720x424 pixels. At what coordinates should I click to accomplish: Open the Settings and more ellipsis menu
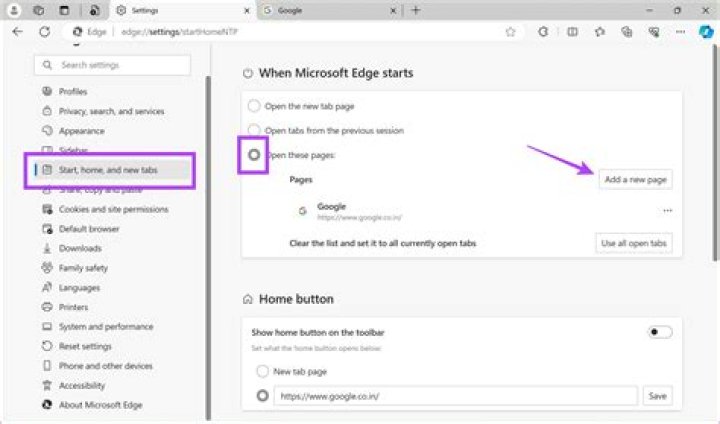681,32
